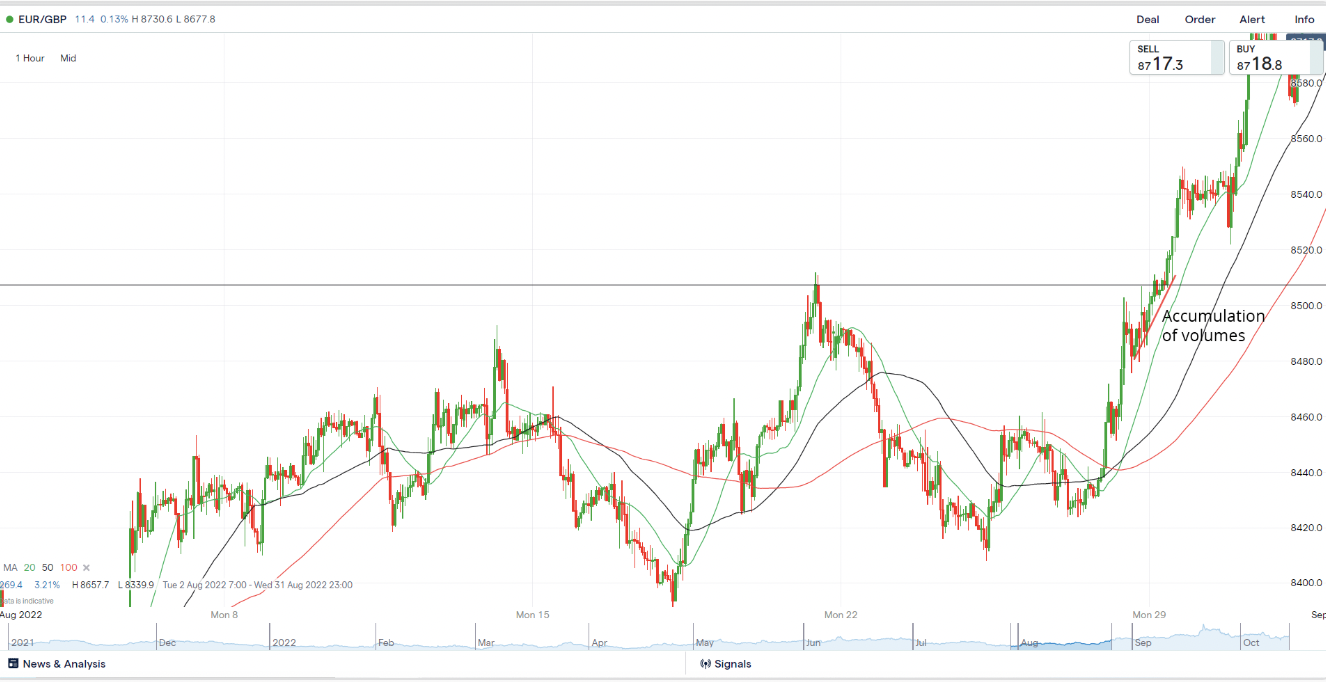1326x682 pixels.
Task: Click the highlighted Aug range in navigator
Action: pyautogui.click(x=1063, y=638)
